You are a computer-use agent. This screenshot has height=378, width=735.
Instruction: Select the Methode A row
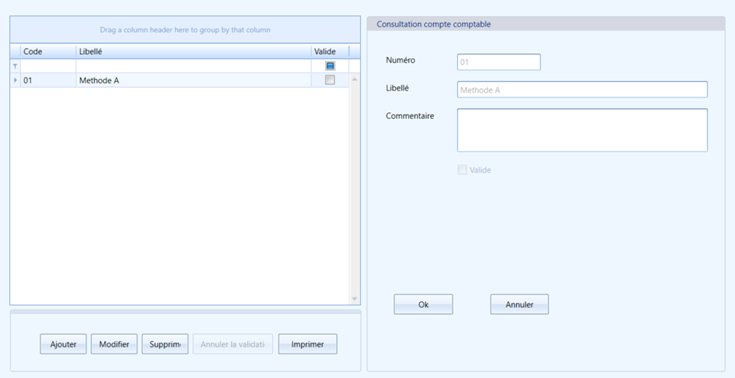tap(180, 80)
